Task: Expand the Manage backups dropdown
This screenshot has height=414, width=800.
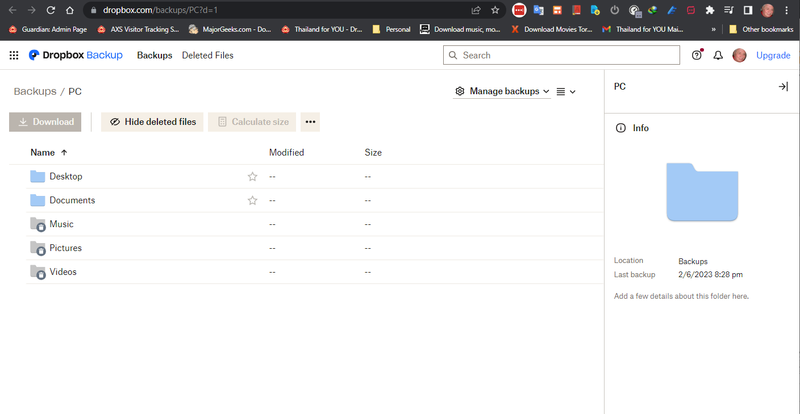Action: 502,91
